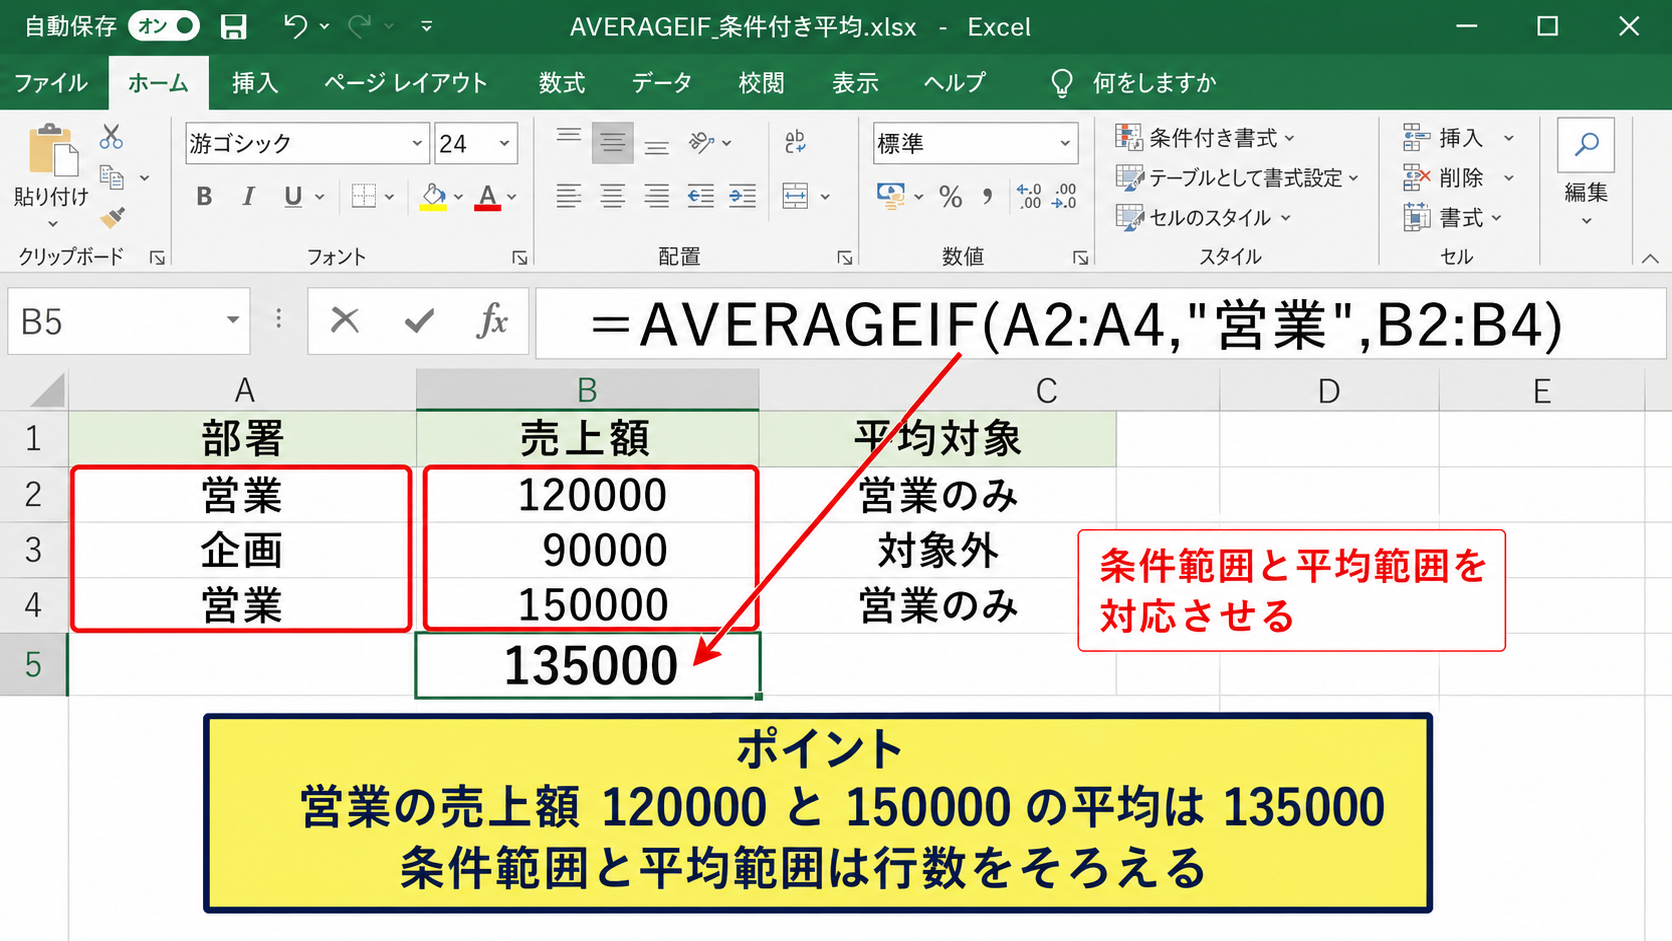Align text to the left

(568, 196)
